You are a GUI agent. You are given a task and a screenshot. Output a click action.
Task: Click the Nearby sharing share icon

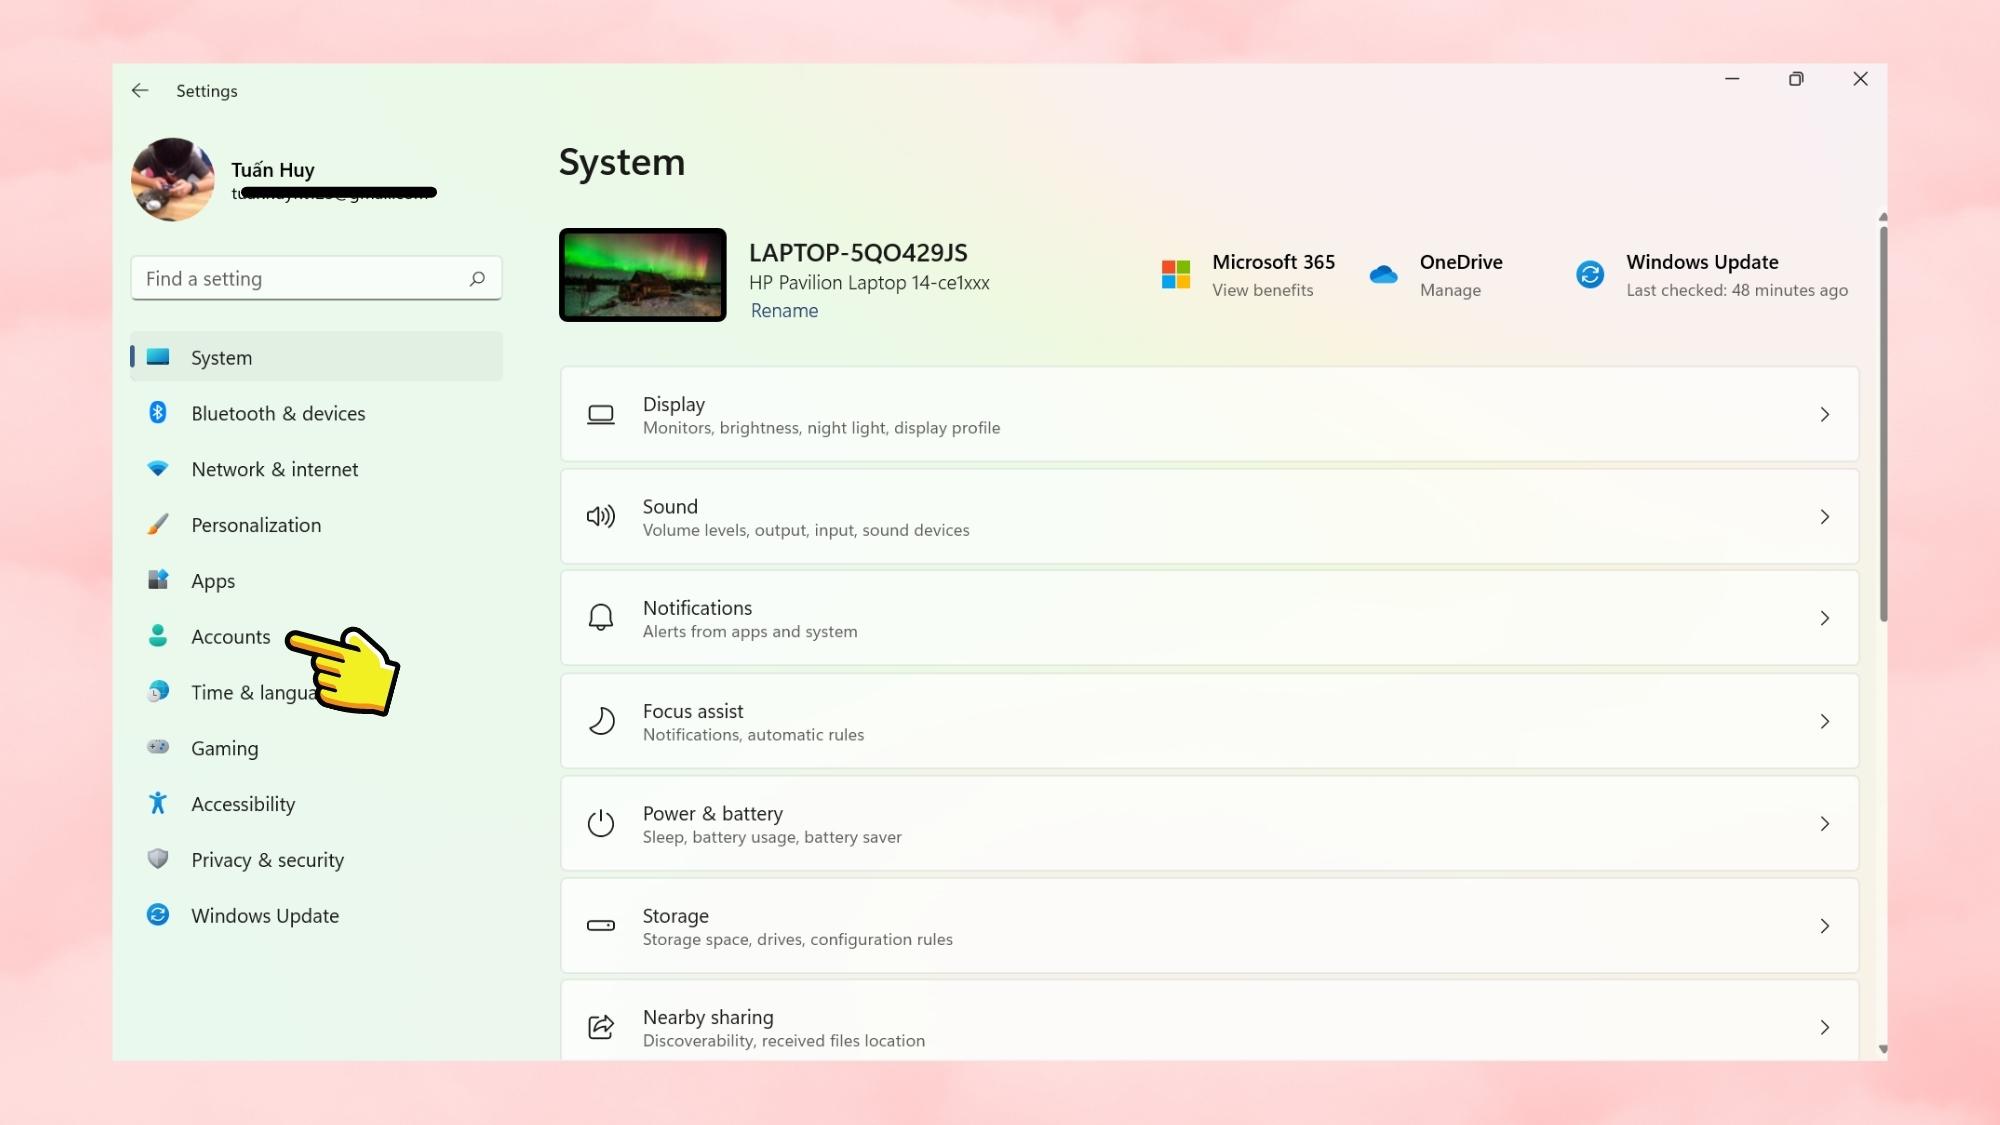(601, 1027)
